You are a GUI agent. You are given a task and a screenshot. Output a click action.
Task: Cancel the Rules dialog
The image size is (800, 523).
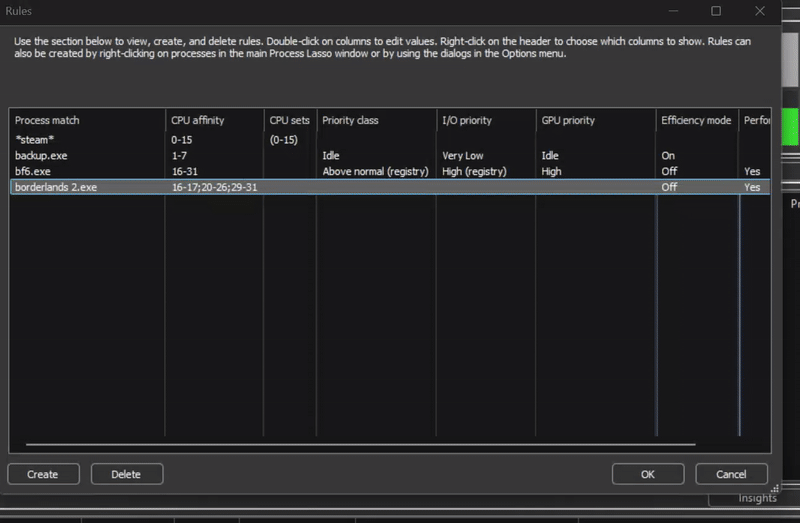[734, 474]
